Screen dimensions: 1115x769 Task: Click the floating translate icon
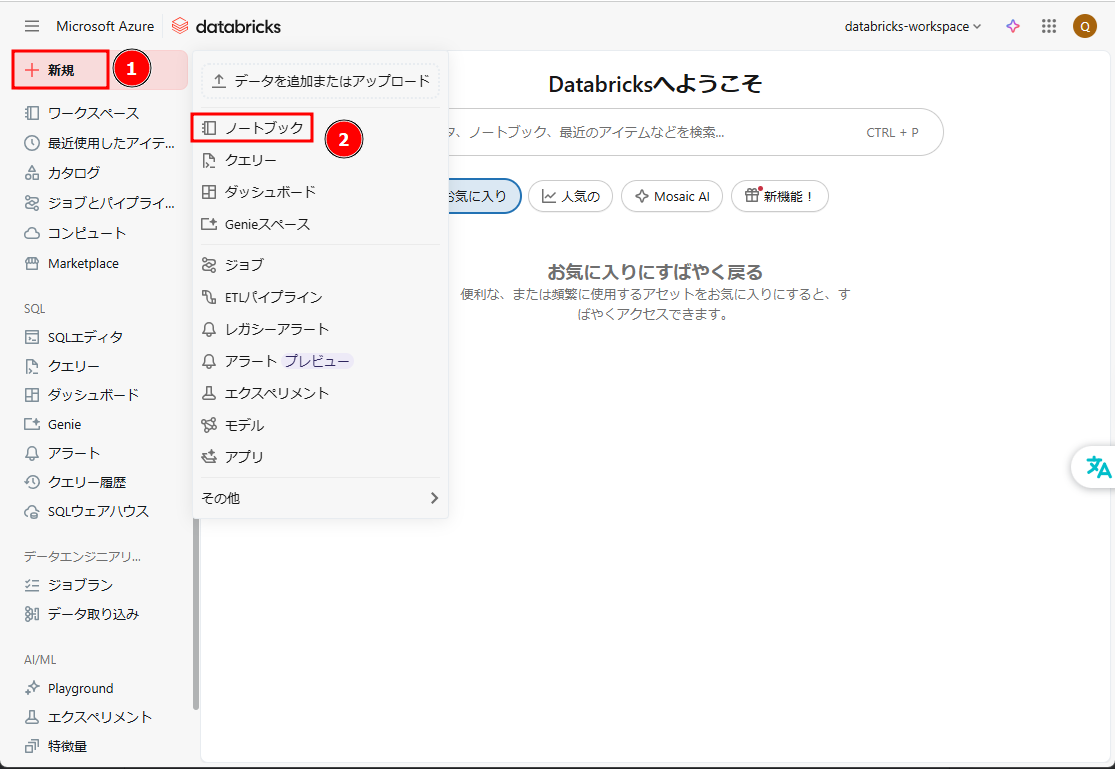coord(1098,467)
